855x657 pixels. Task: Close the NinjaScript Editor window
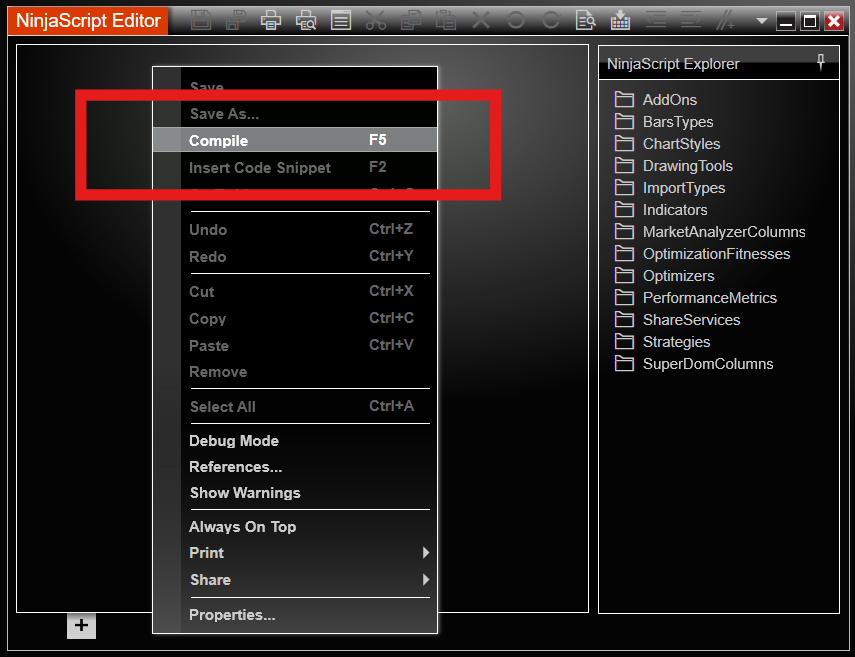834,21
